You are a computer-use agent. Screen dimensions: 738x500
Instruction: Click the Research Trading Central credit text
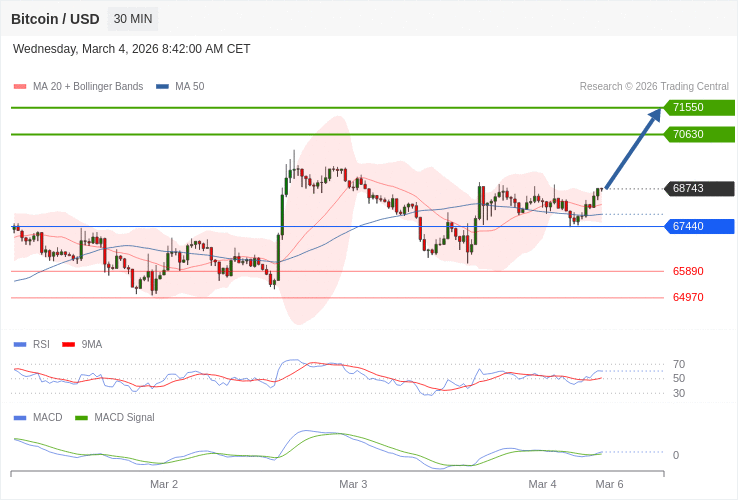654,87
